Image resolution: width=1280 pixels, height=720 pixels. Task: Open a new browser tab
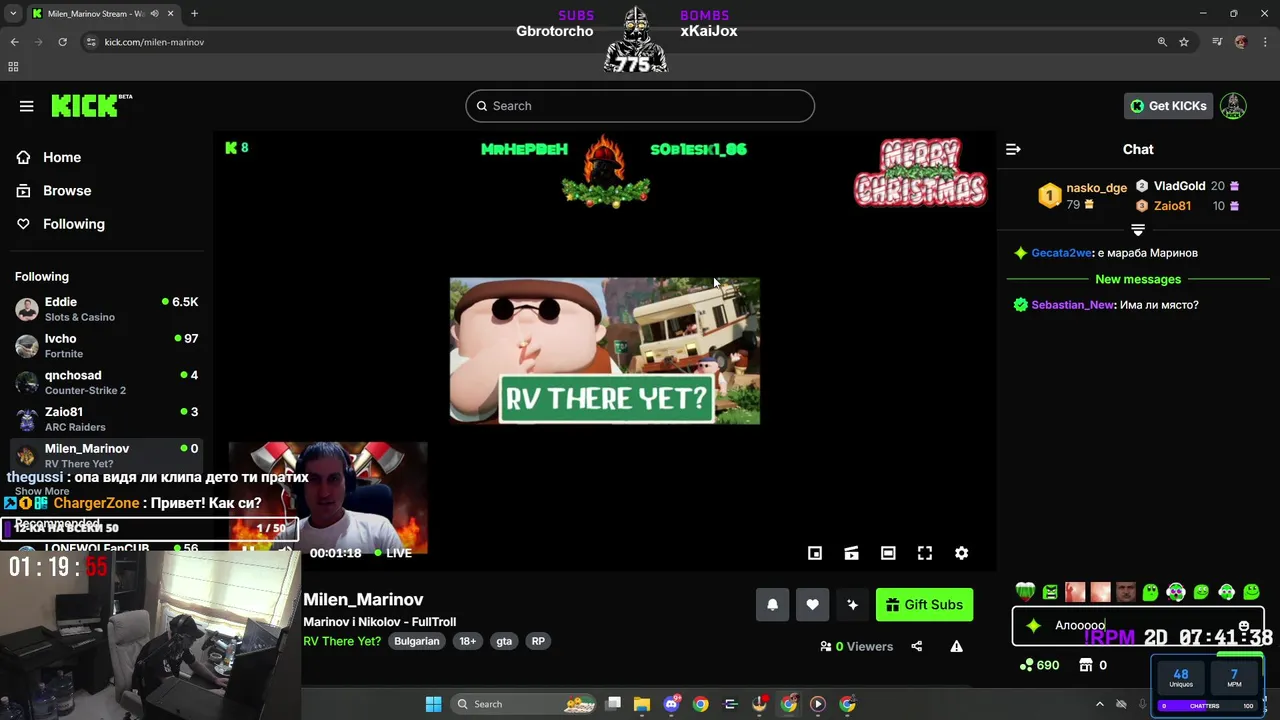coord(194,14)
